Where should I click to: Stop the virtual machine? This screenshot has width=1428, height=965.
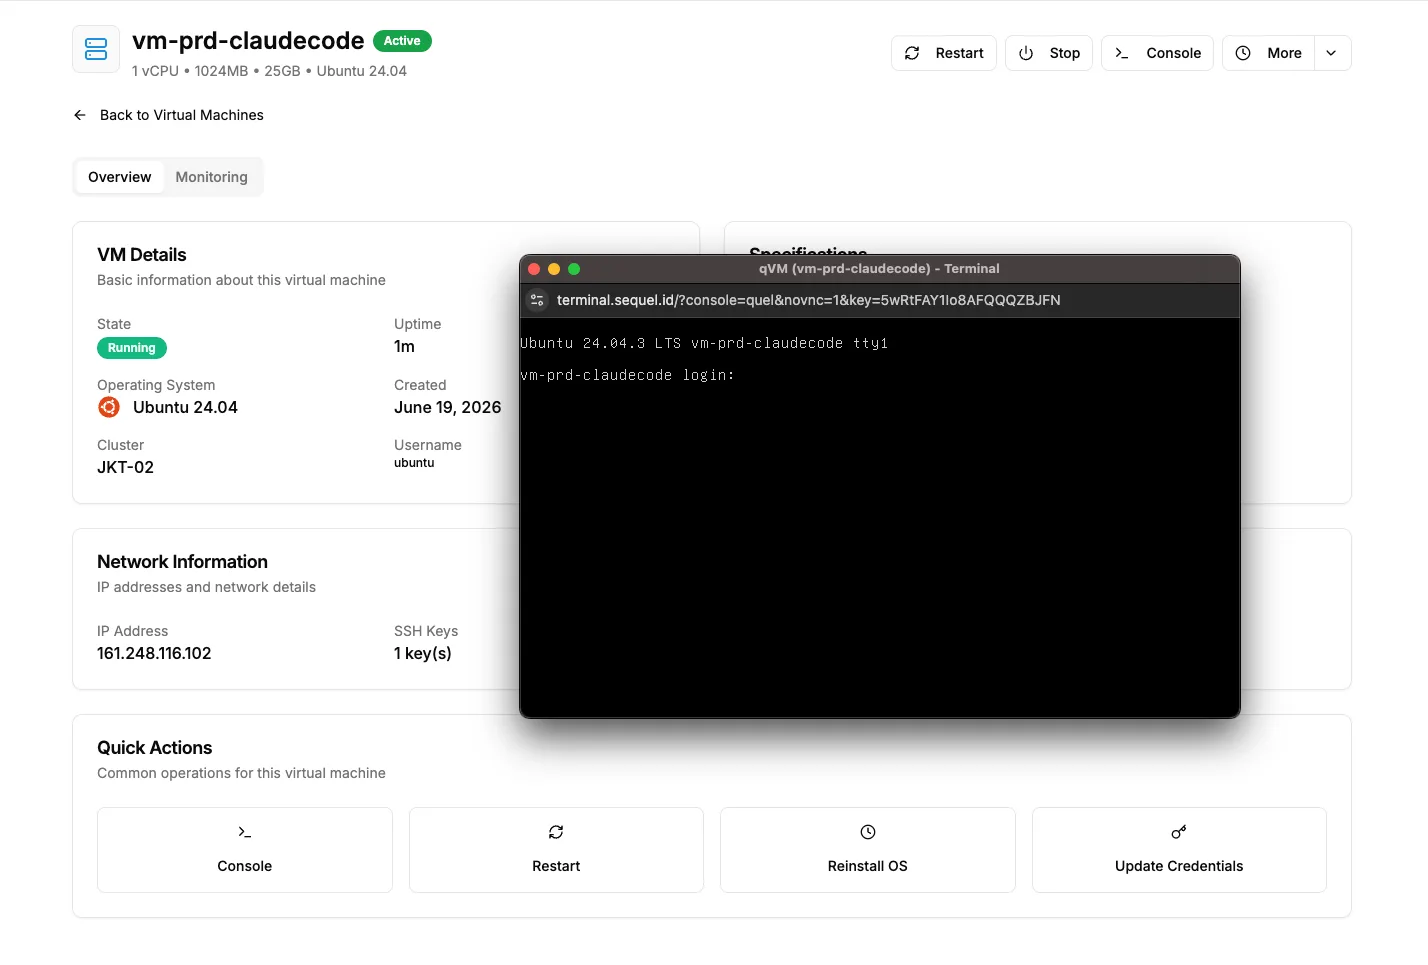coord(1049,53)
